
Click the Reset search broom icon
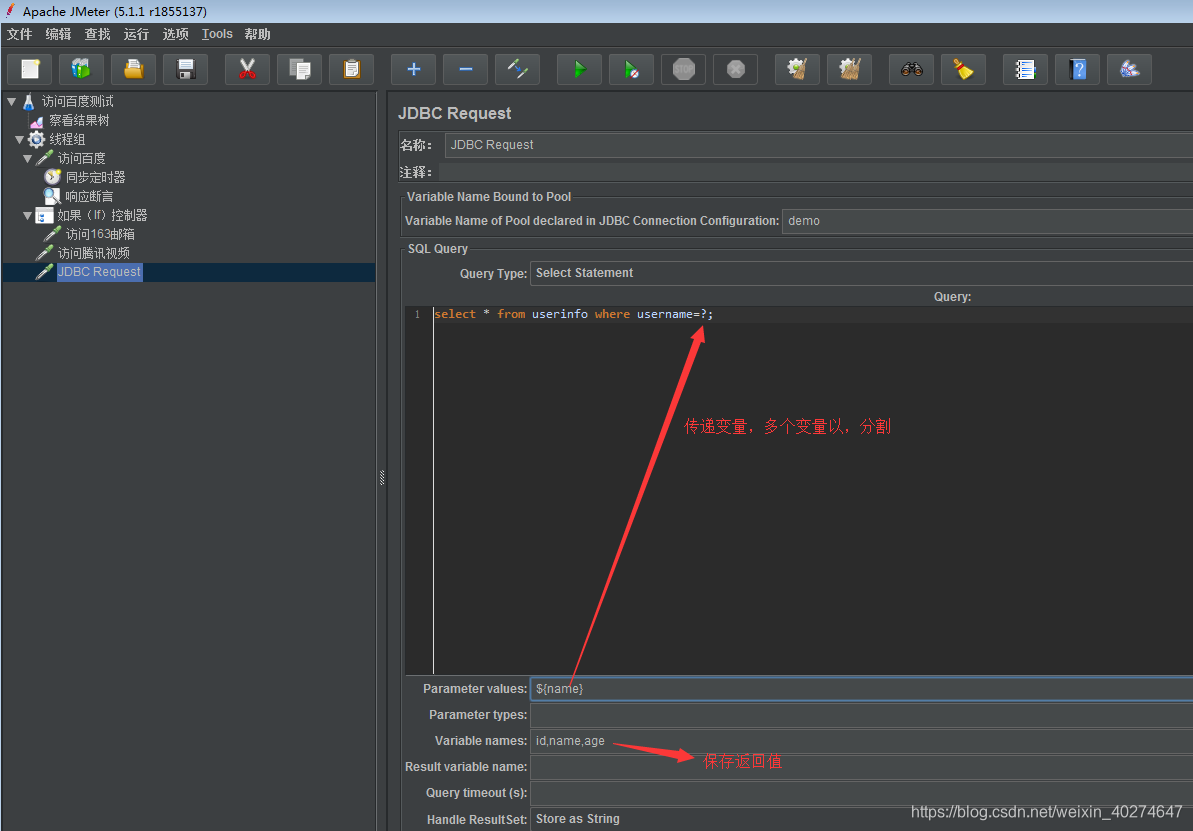click(964, 69)
